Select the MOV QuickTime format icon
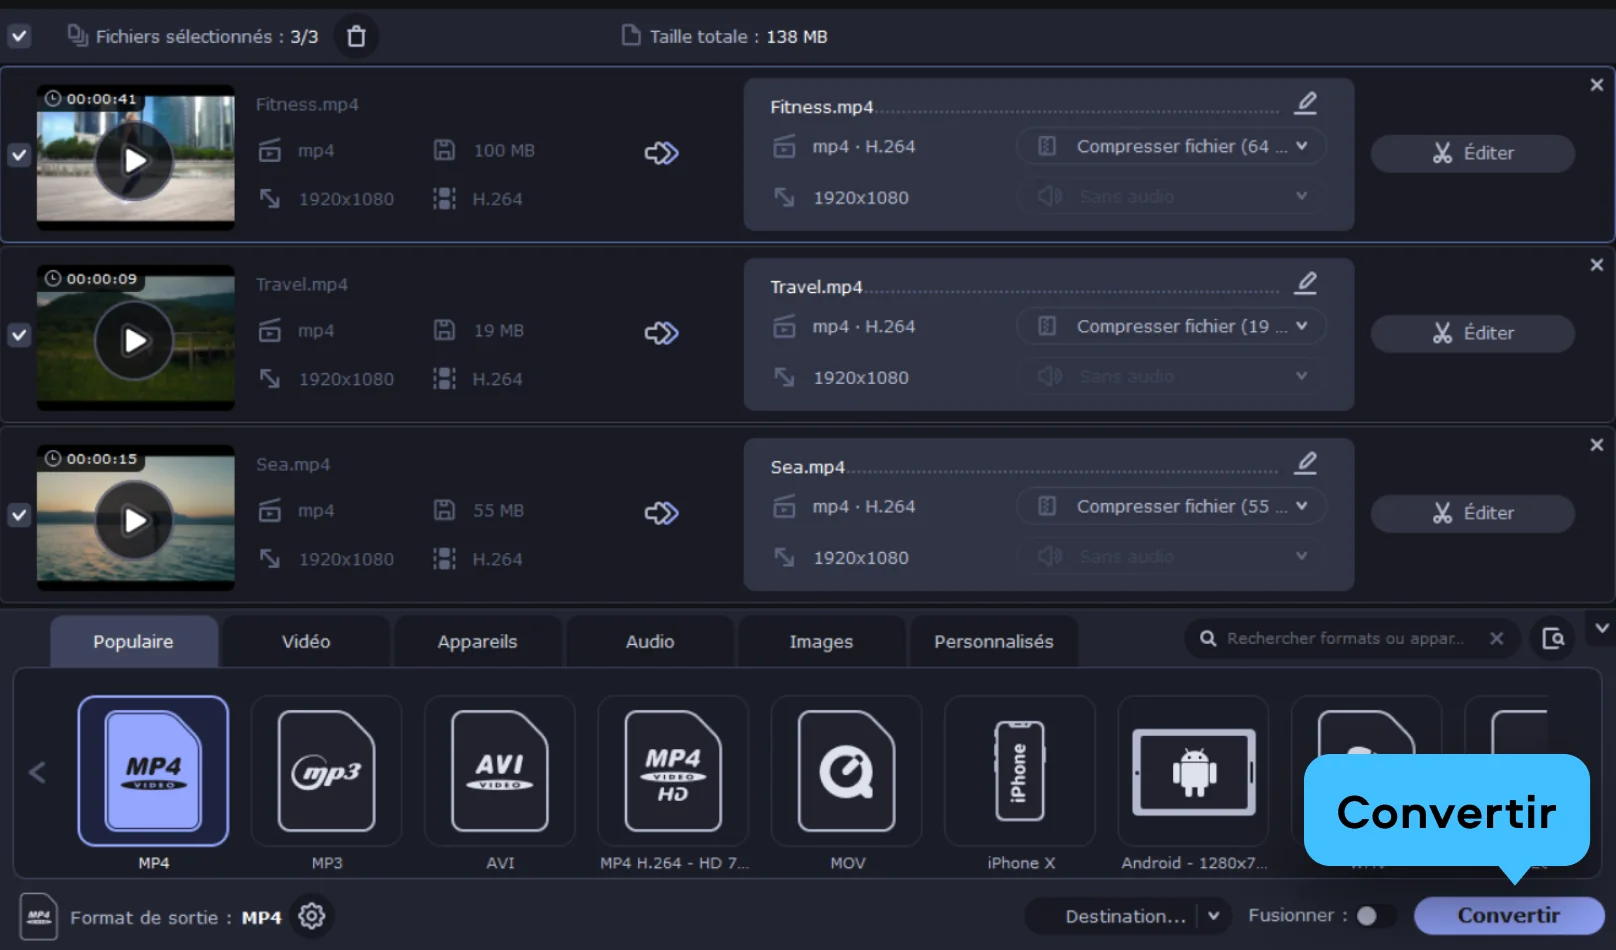This screenshot has width=1616, height=950. pos(846,771)
